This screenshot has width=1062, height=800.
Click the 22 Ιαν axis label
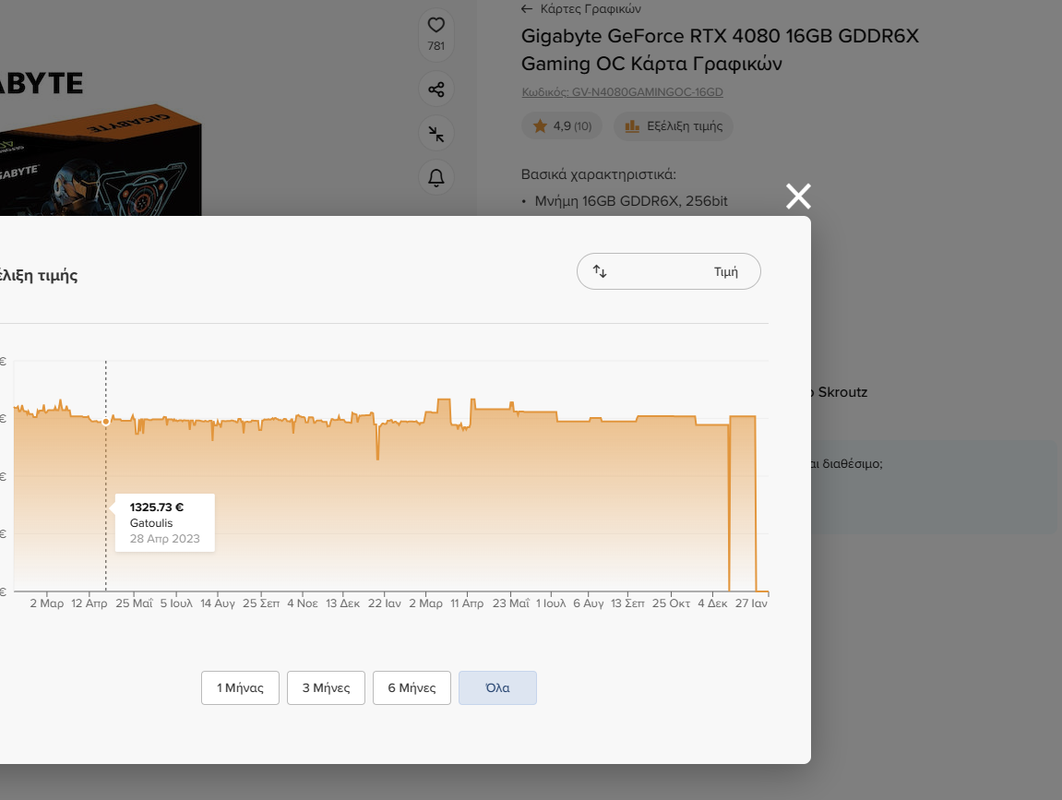[x=384, y=603]
